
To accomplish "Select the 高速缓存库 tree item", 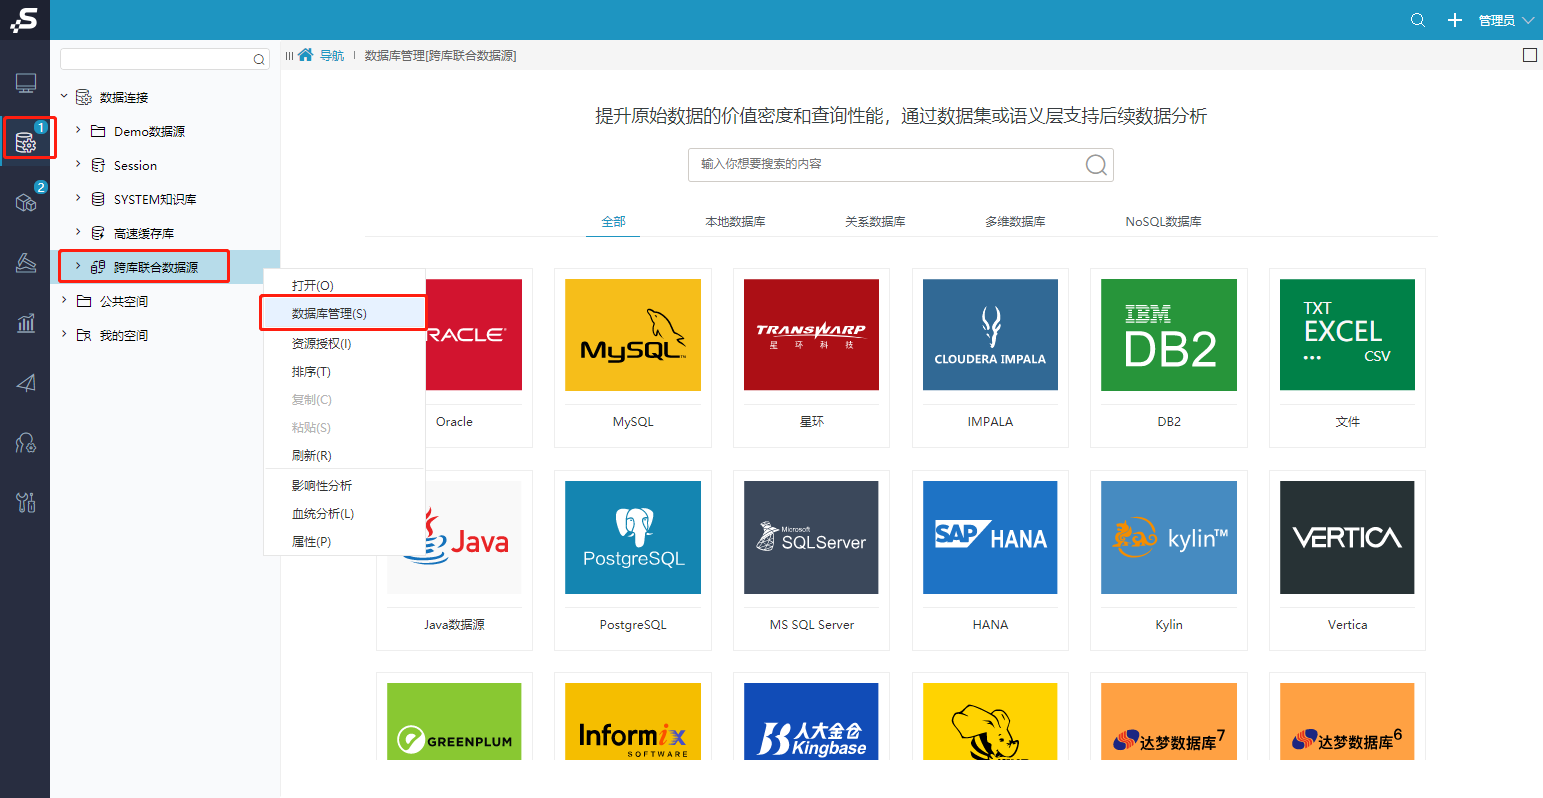I will (144, 234).
